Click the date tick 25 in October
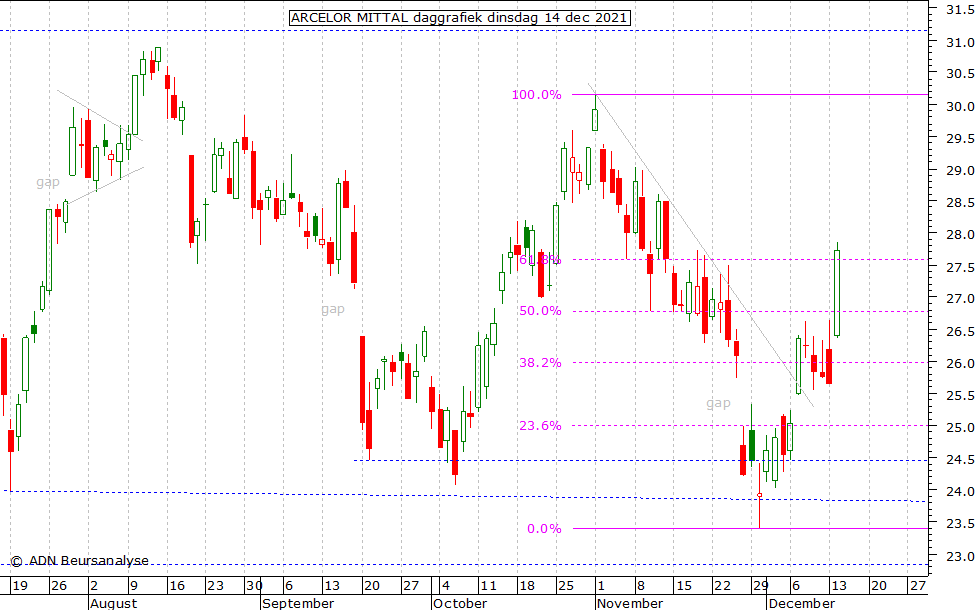The image size is (979, 610). tap(566, 586)
